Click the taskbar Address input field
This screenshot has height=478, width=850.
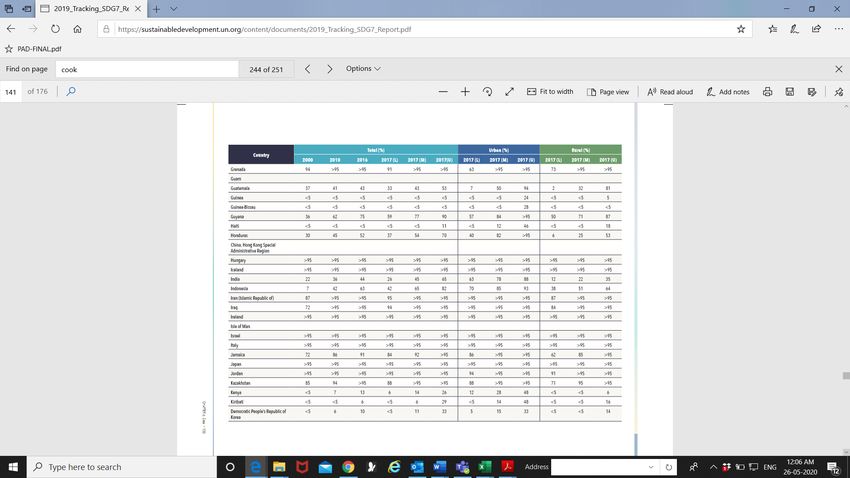pos(599,467)
